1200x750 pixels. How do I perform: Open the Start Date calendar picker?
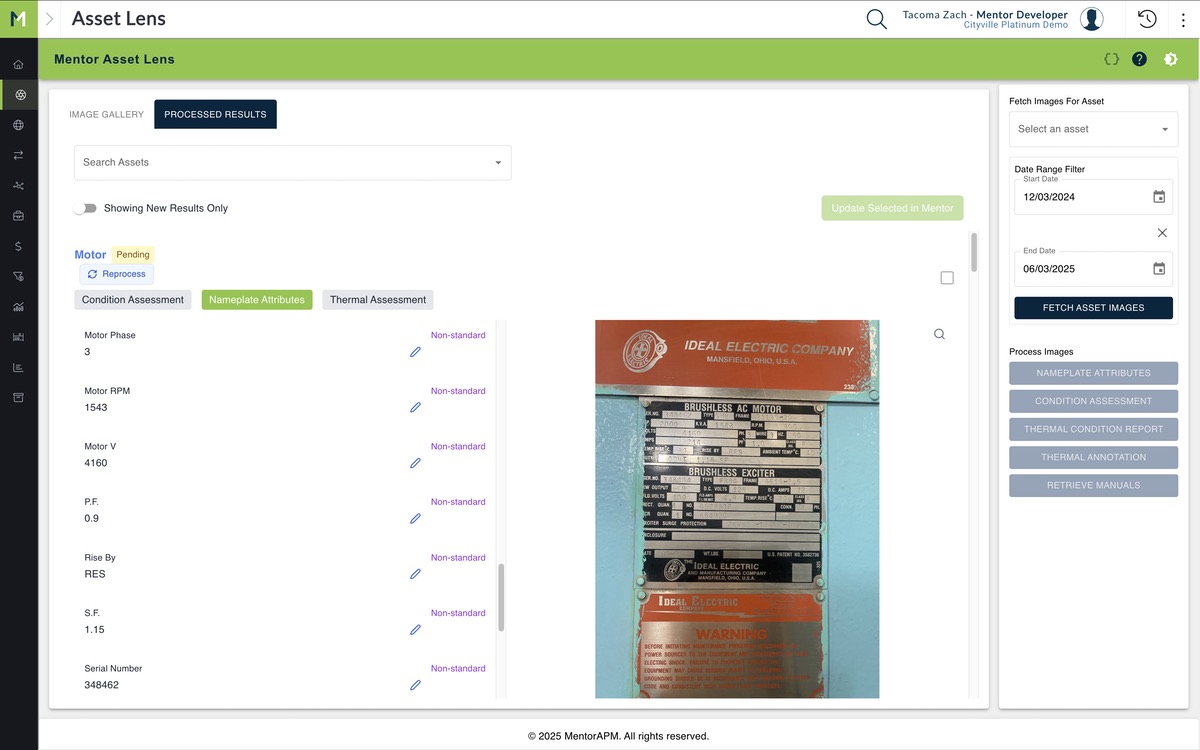coord(1159,197)
